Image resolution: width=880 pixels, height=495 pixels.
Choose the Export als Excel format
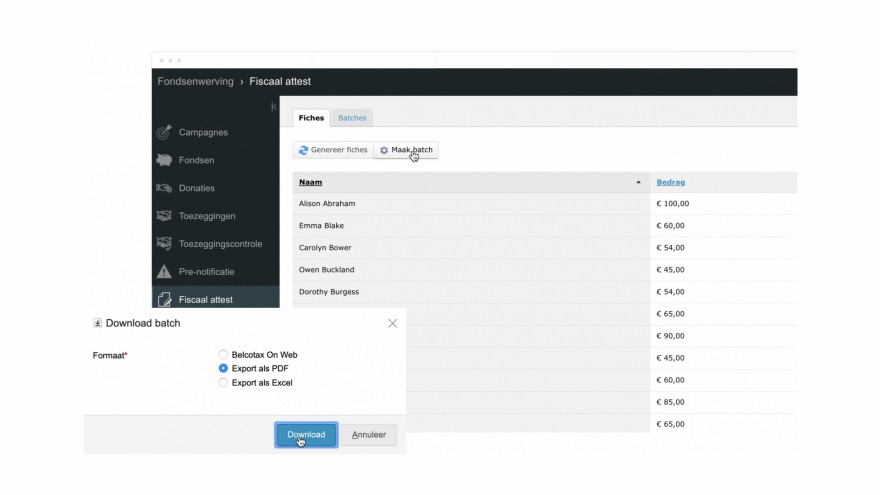224,382
